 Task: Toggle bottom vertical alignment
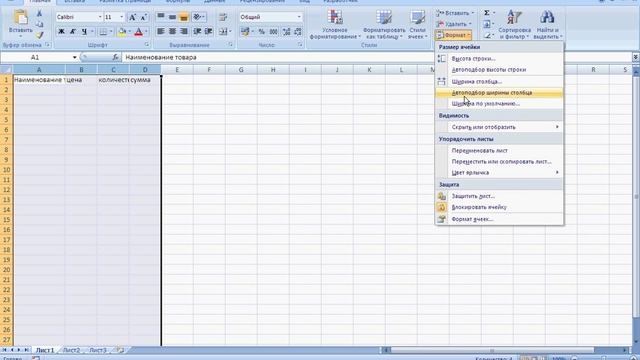tap(184, 17)
